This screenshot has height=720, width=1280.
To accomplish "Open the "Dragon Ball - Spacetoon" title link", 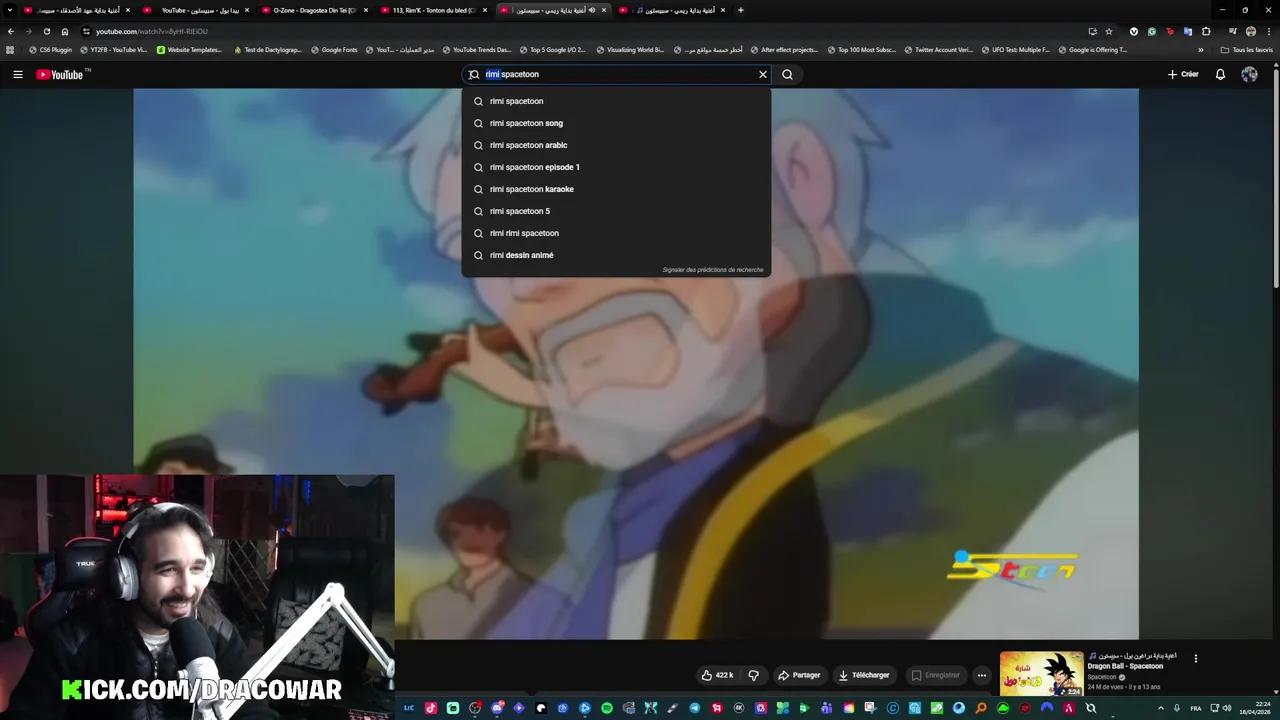I will click(x=1125, y=666).
